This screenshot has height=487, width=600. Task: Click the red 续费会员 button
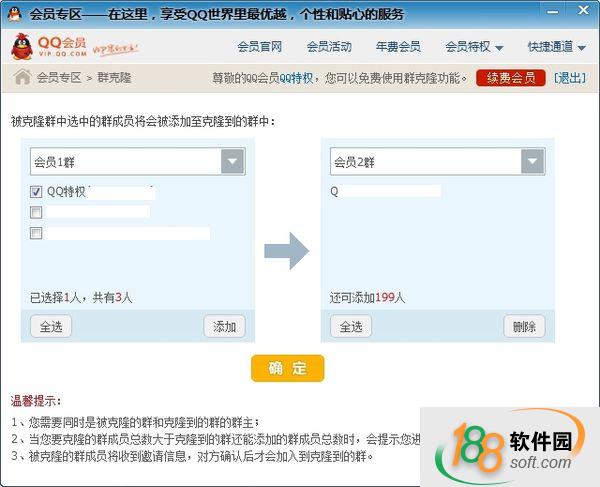click(x=510, y=77)
